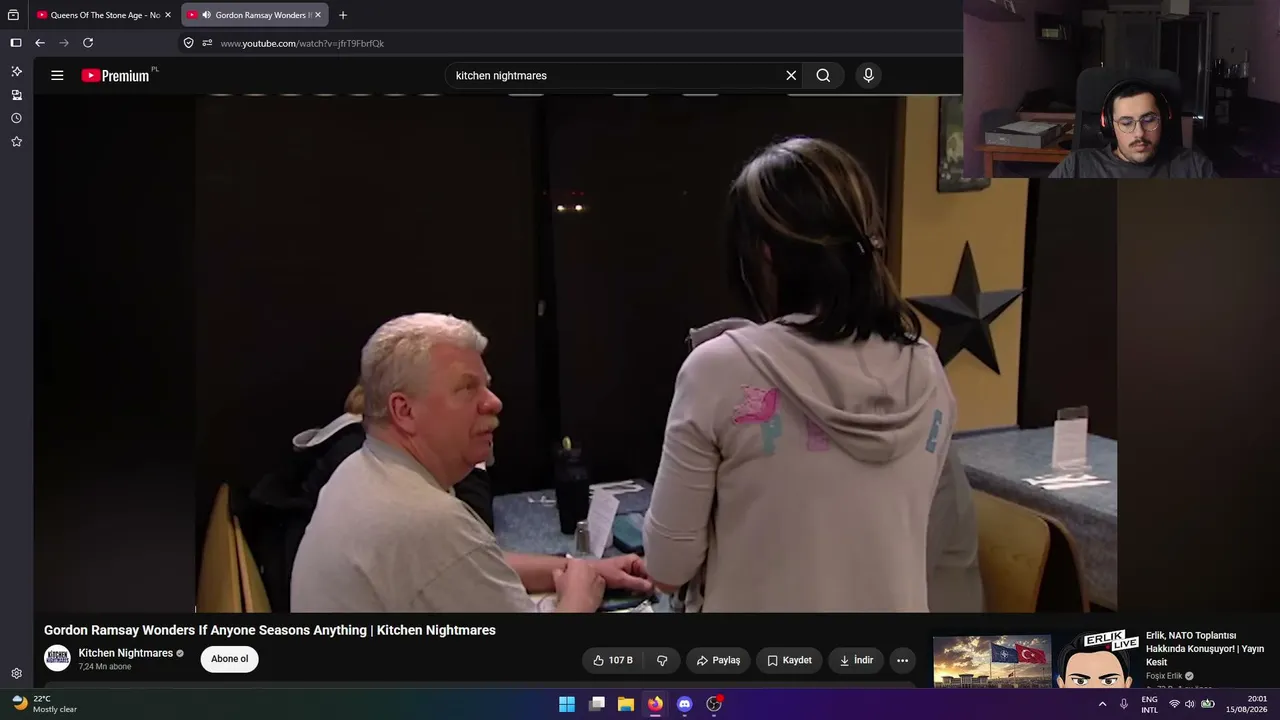
Task: Open synced tabs sidebar icon
Action: (16, 95)
